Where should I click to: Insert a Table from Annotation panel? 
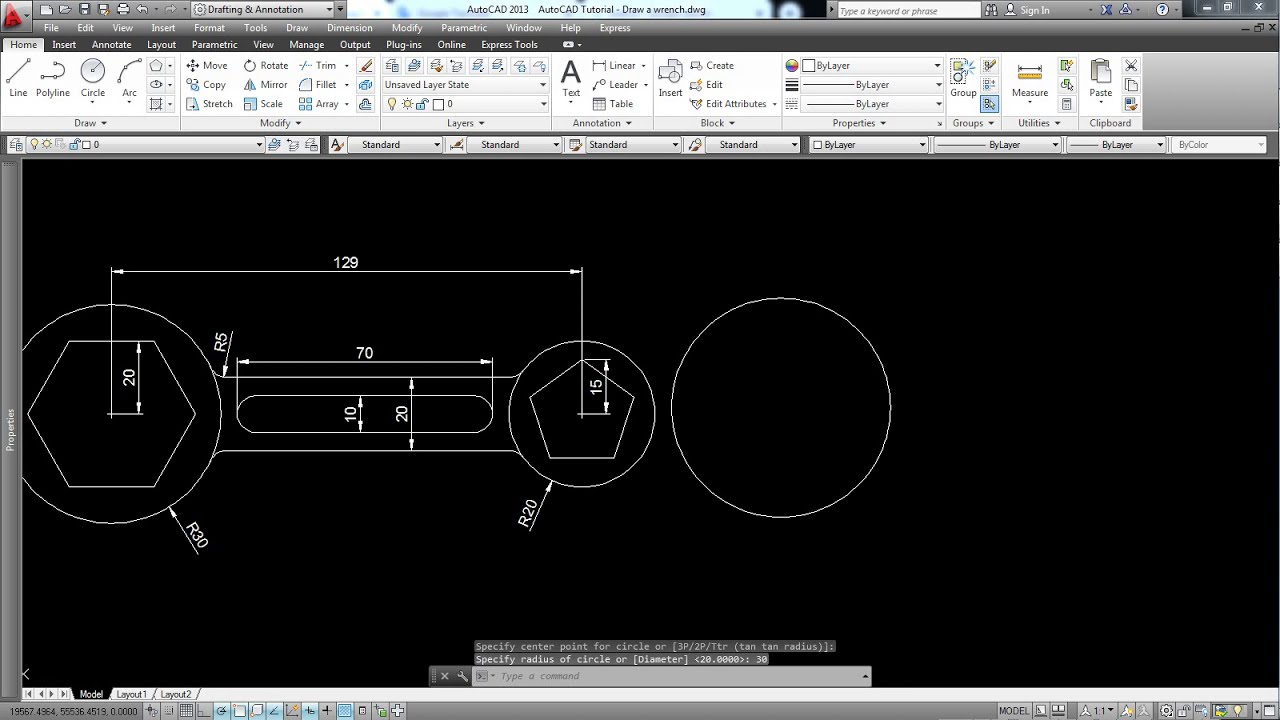click(613, 104)
